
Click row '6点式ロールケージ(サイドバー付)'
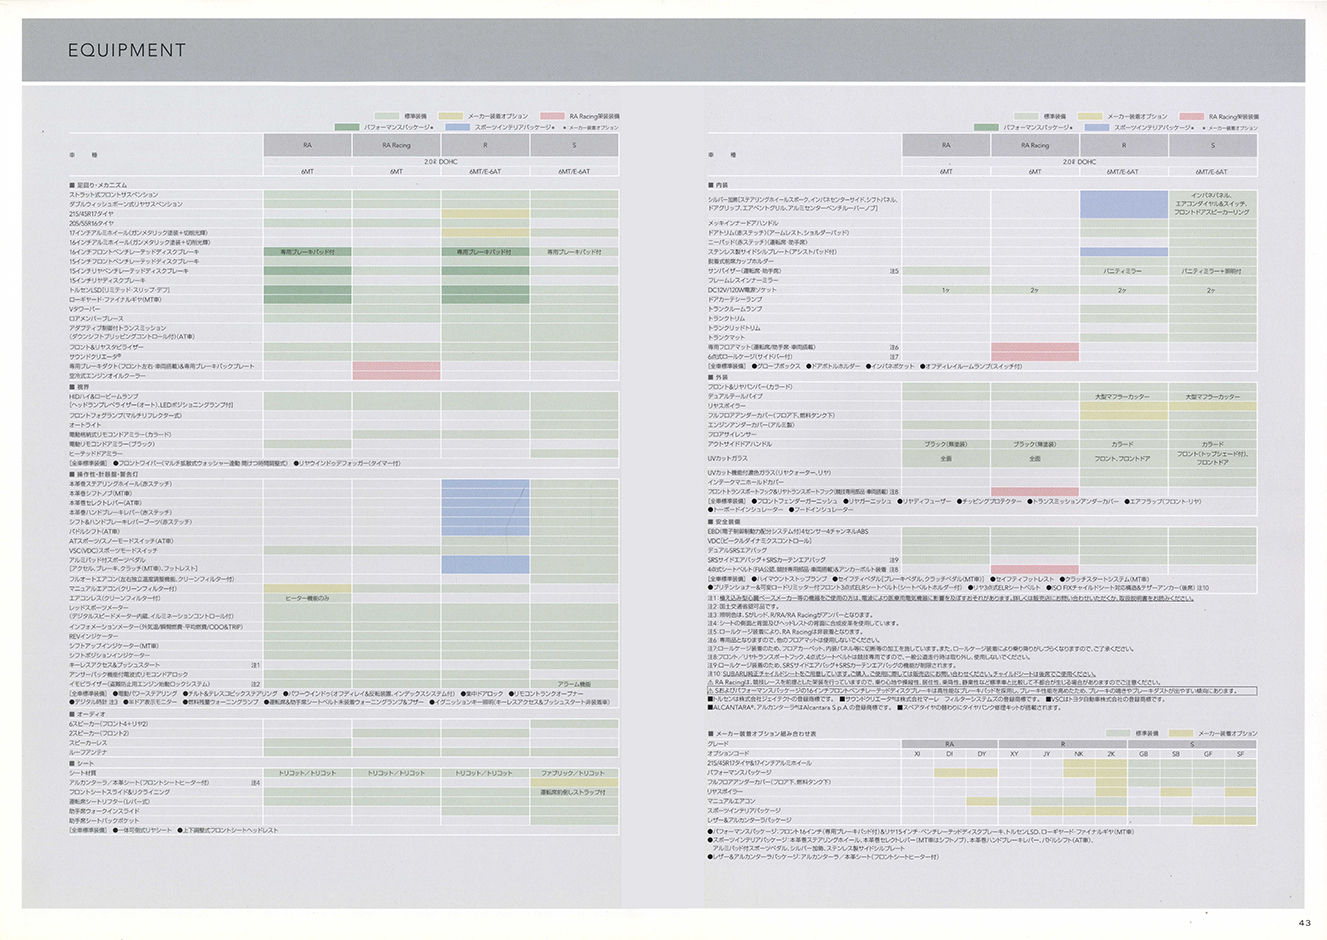(982, 356)
